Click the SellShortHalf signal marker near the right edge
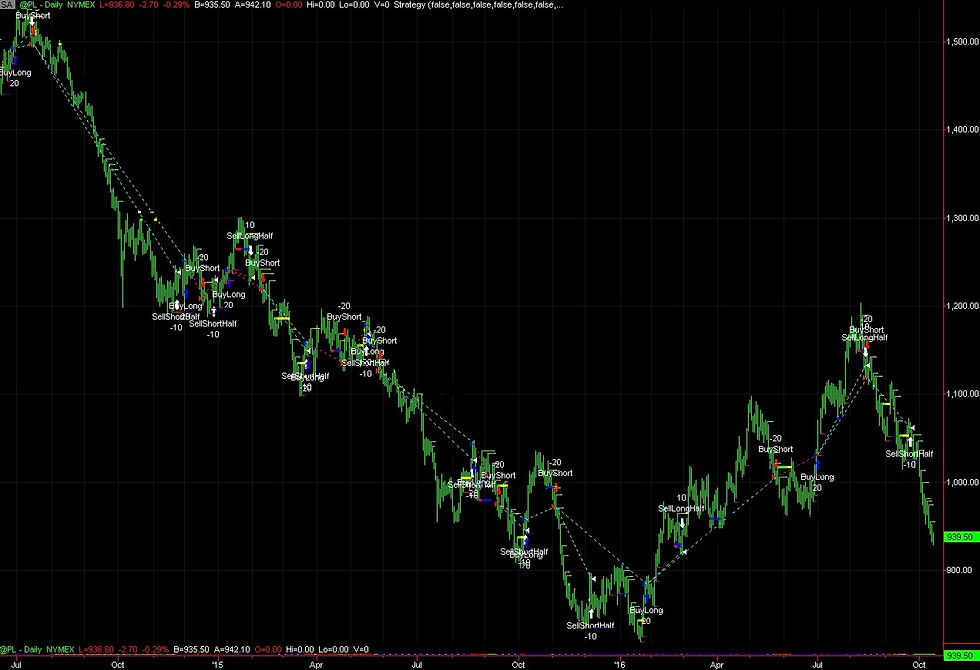The width and height of the screenshot is (980, 670). 908,455
